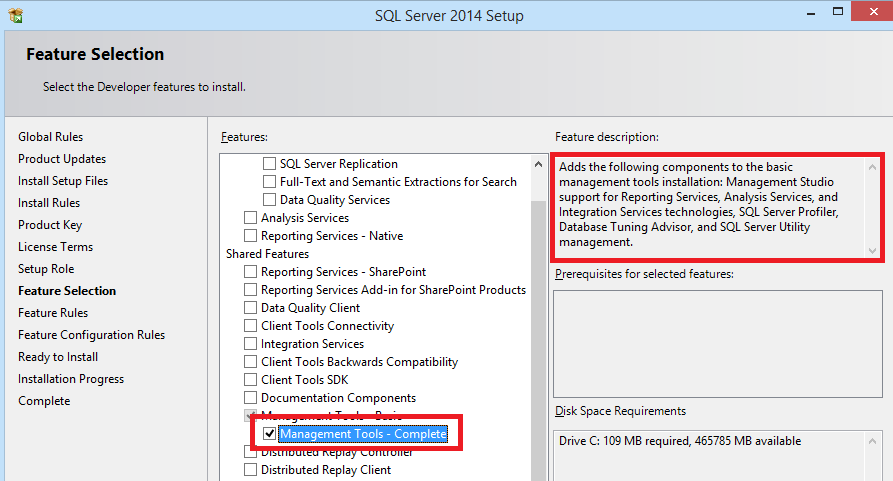Click the License Terms step

[55, 247]
